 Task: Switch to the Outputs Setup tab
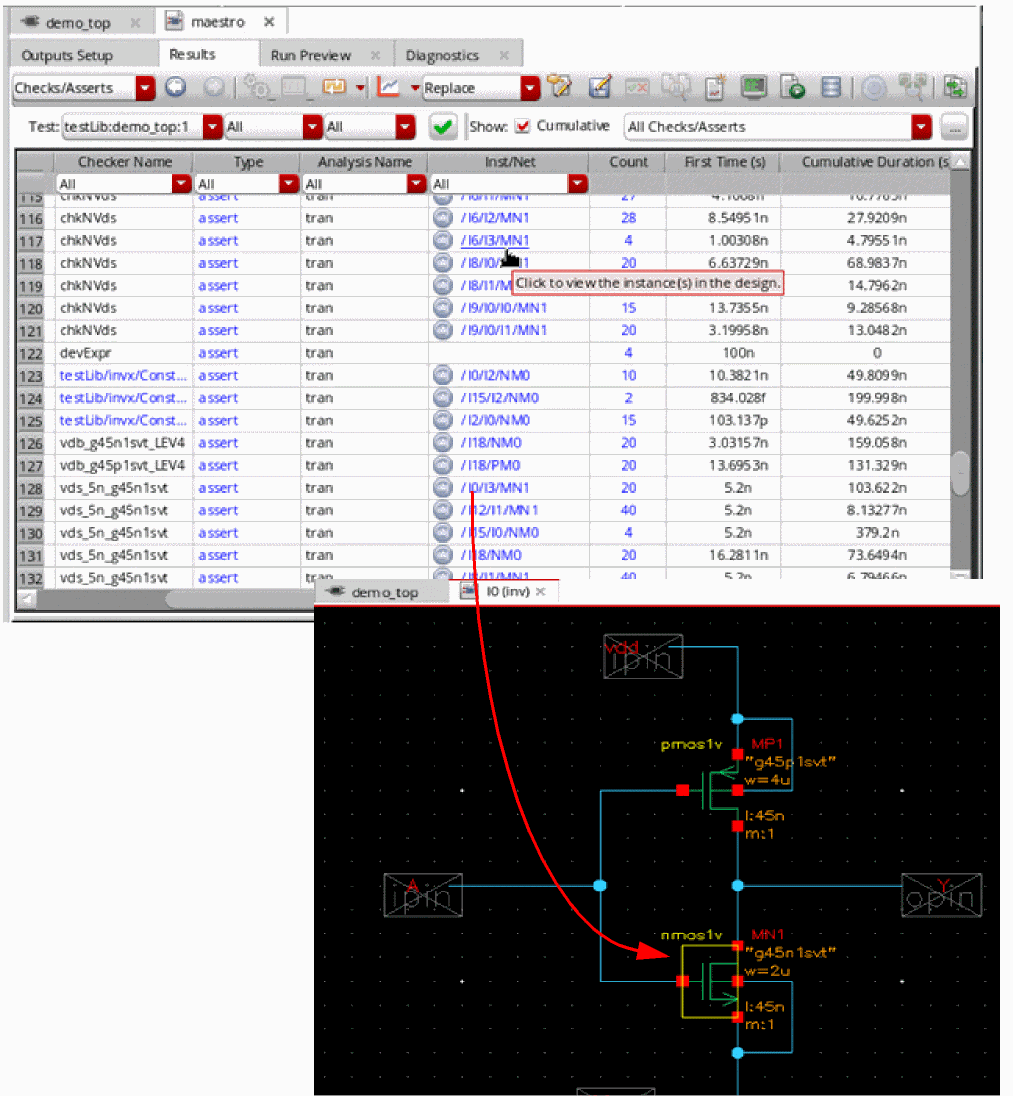[x=67, y=56]
